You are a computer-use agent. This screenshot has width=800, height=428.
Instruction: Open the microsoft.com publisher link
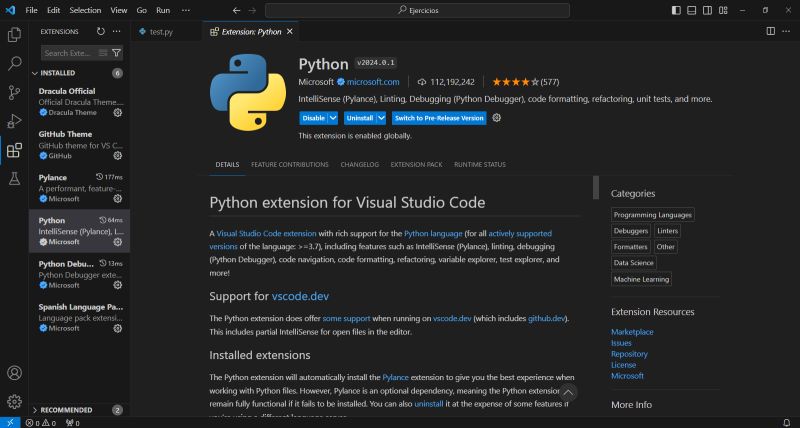pyautogui.click(x=373, y=82)
